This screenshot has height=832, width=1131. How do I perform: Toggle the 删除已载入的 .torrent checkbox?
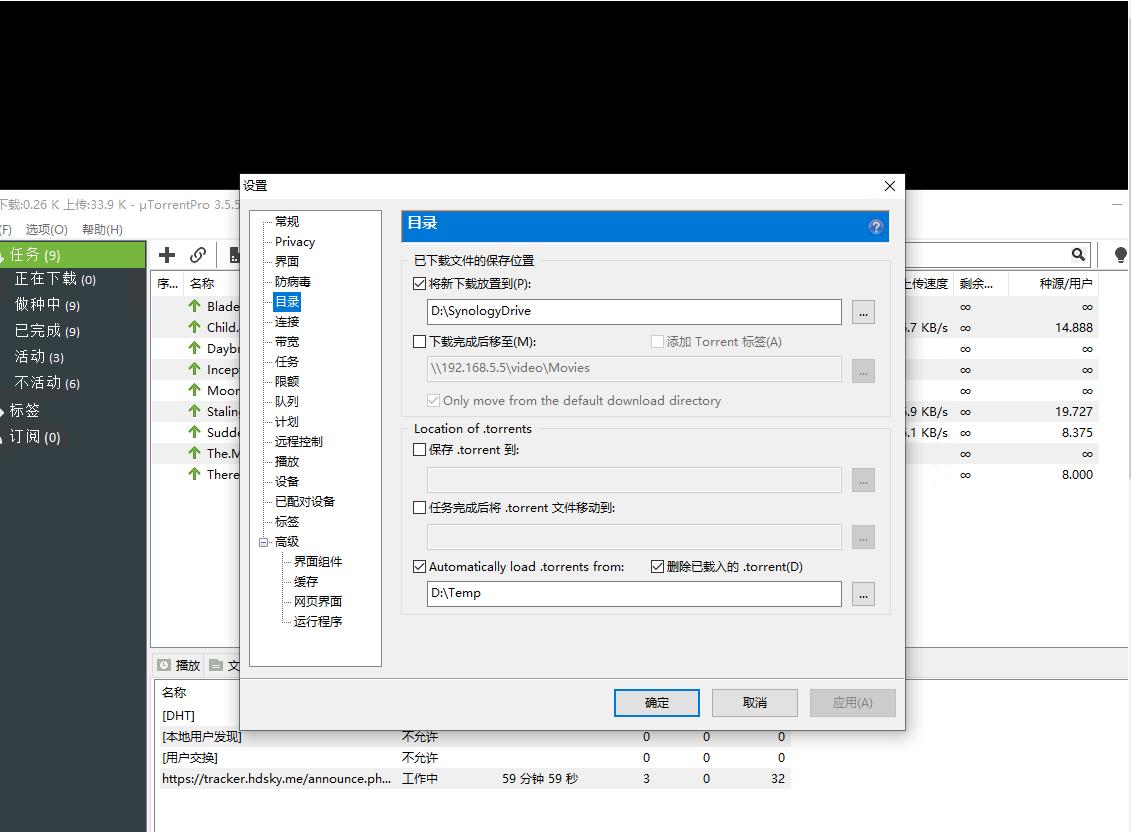coord(657,567)
